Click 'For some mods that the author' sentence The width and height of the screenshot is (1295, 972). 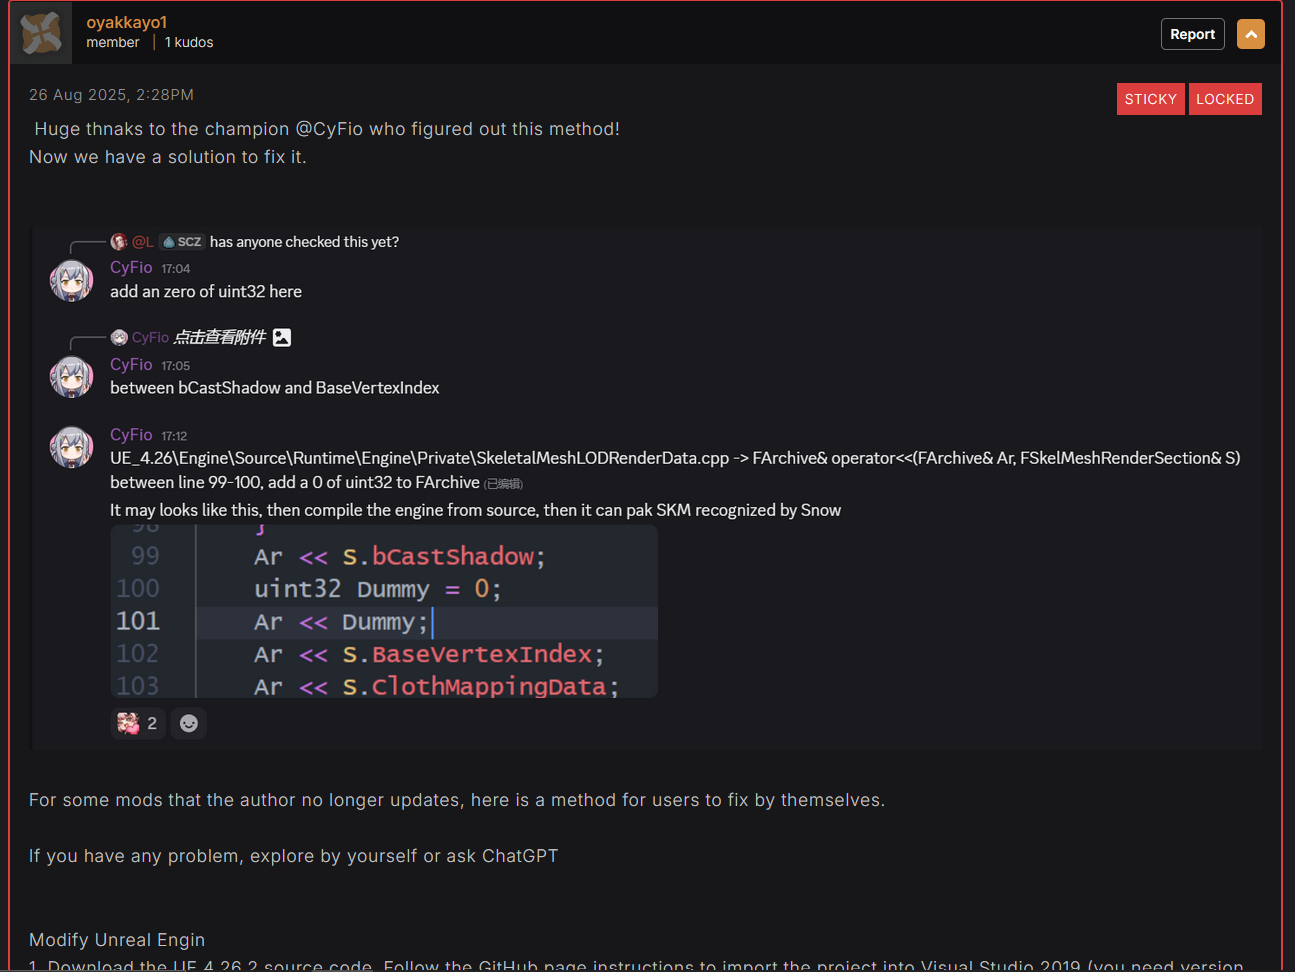point(457,800)
